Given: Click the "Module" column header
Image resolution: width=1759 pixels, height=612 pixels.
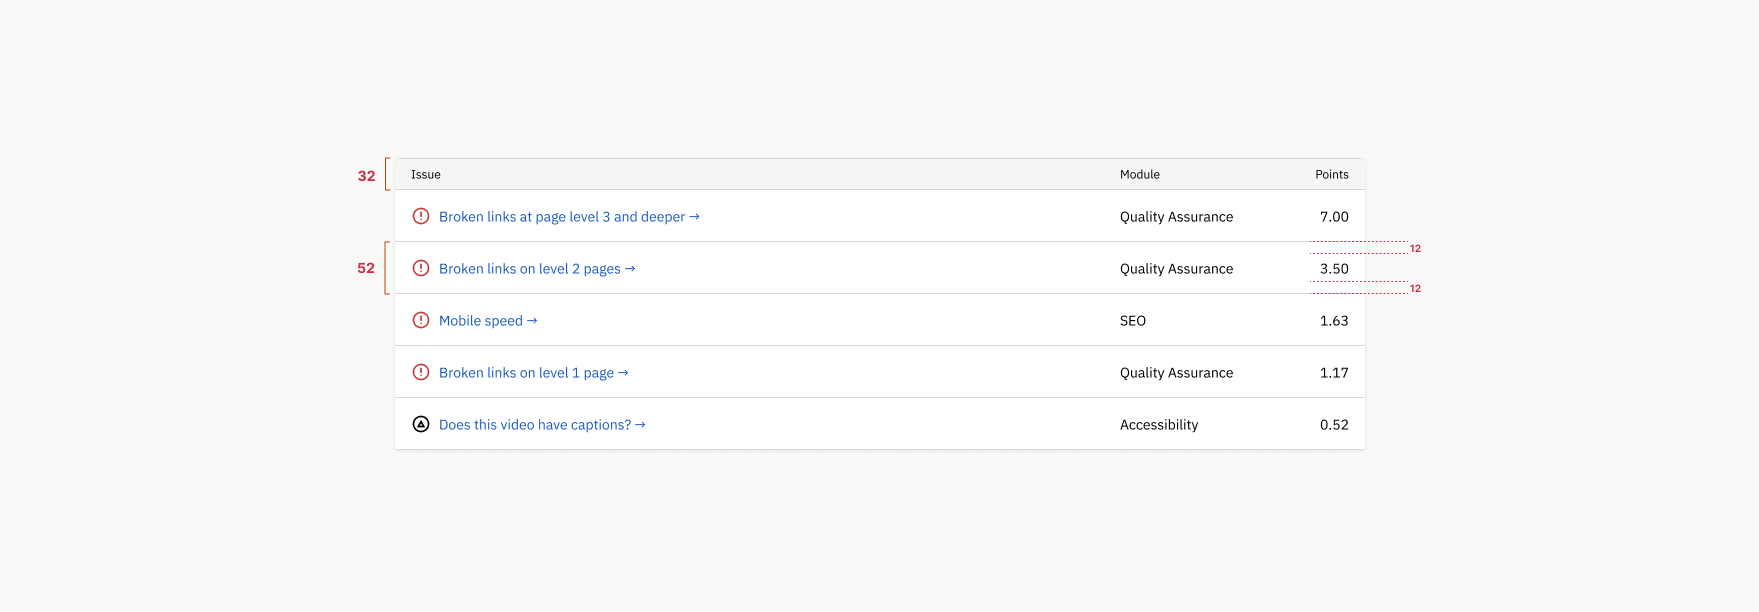Looking at the screenshot, I should pyautogui.click(x=1140, y=175).
